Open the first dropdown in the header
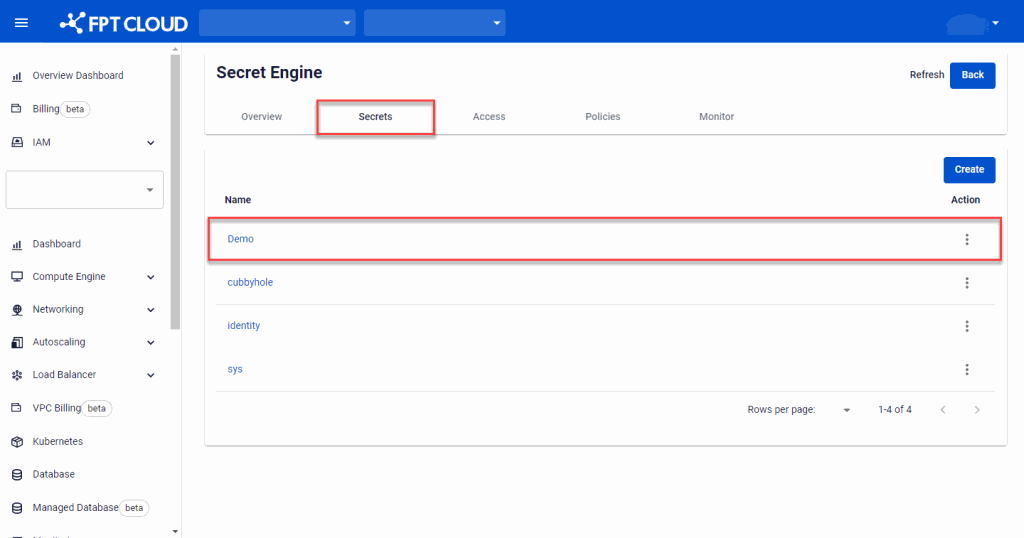This screenshot has height=538, width=1024. coord(277,23)
